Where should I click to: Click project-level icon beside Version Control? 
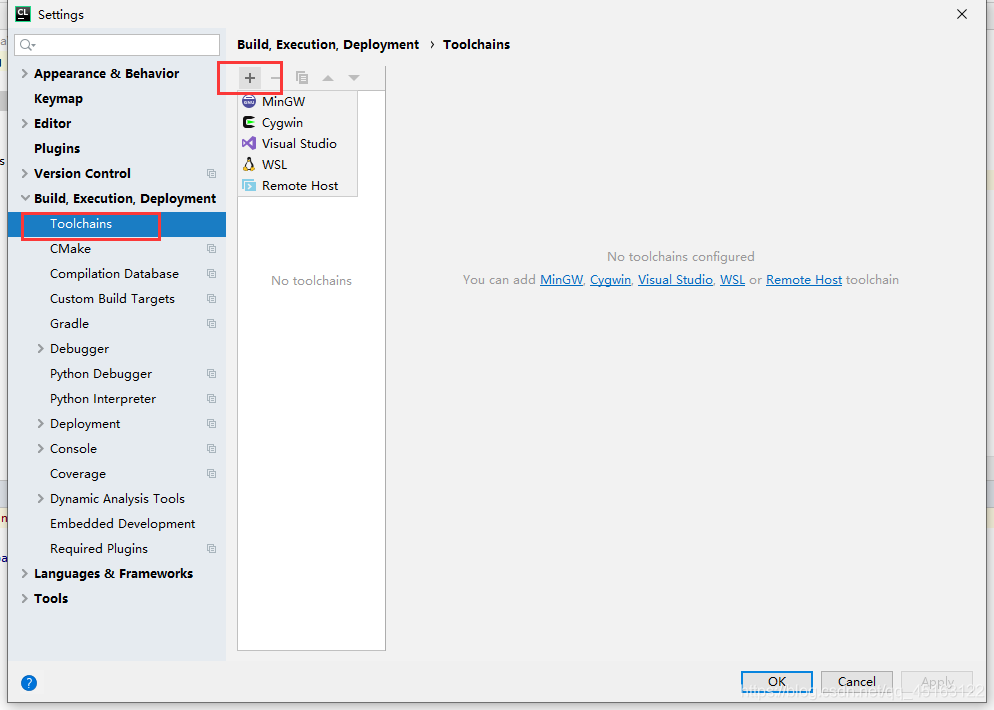click(212, 174)
